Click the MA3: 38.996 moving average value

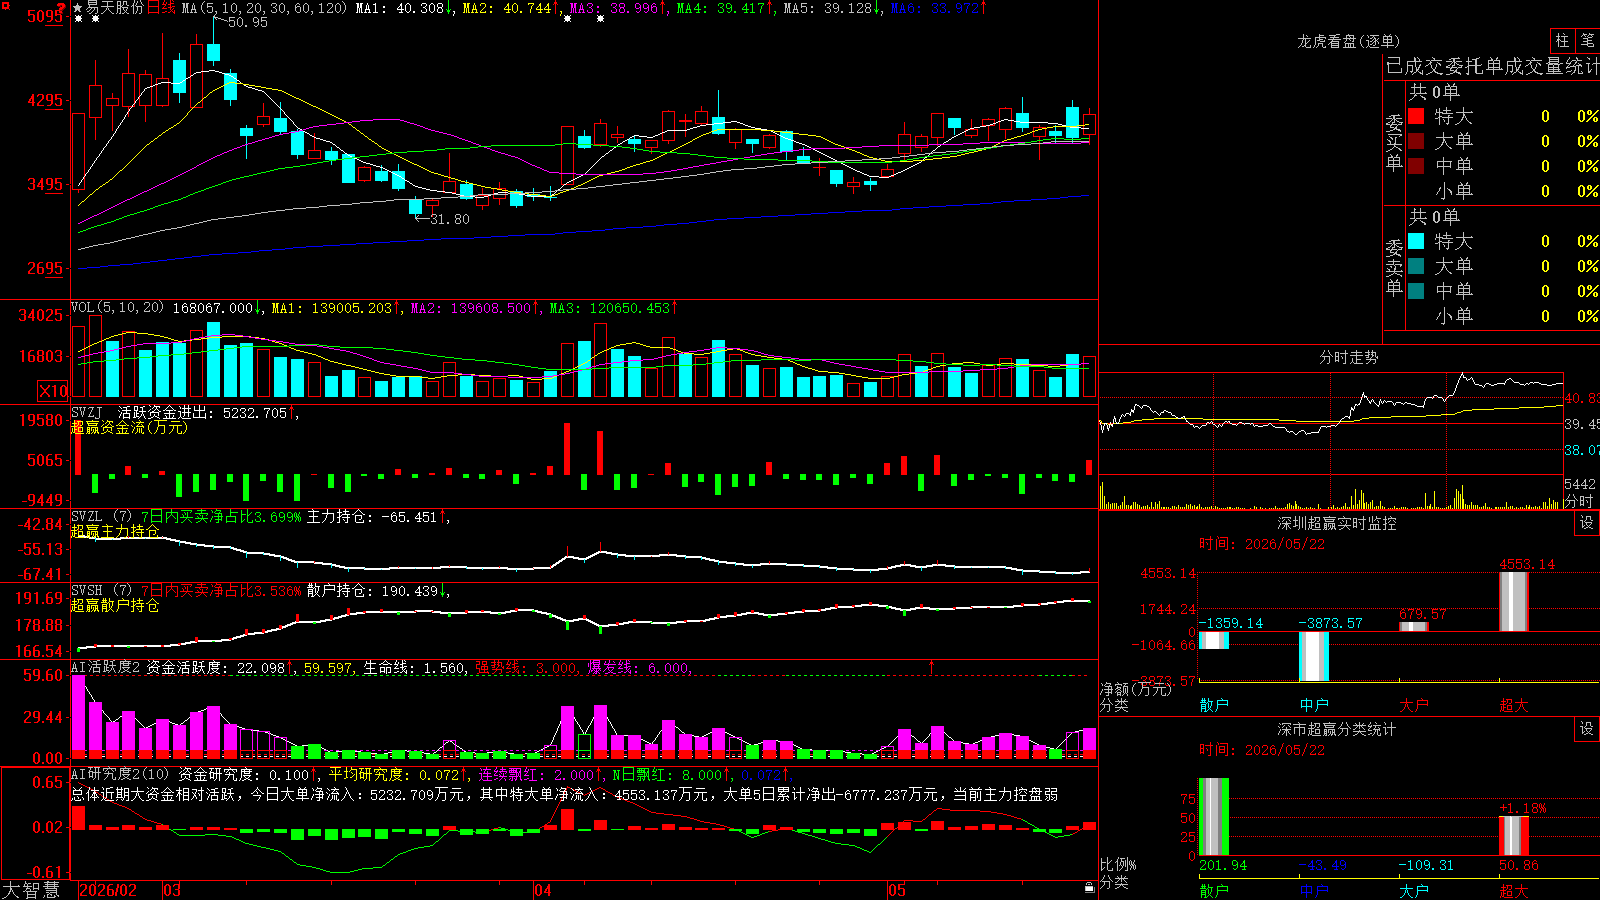click(618, 8)
